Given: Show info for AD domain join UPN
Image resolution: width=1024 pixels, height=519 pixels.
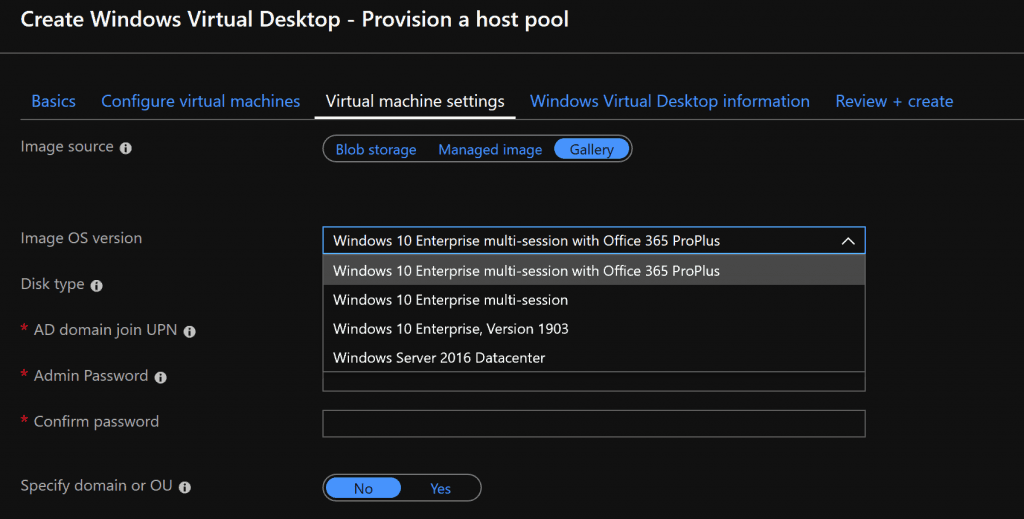Looking at the screenshot, I should pos(189,332).
